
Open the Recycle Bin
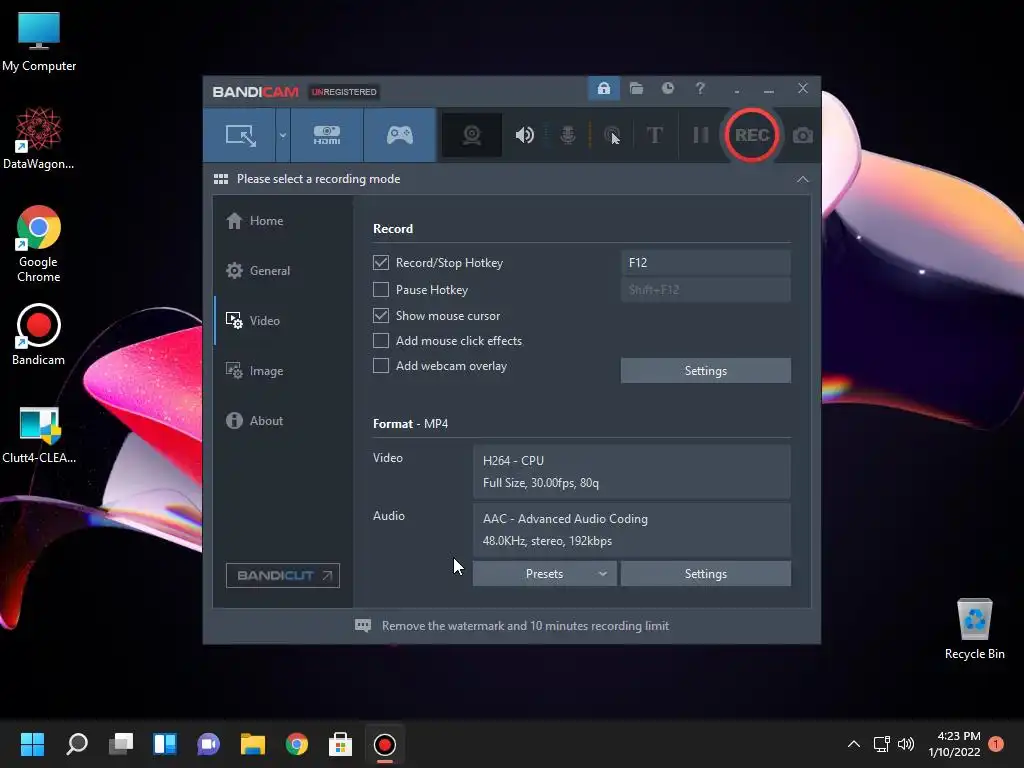[974, 628]
